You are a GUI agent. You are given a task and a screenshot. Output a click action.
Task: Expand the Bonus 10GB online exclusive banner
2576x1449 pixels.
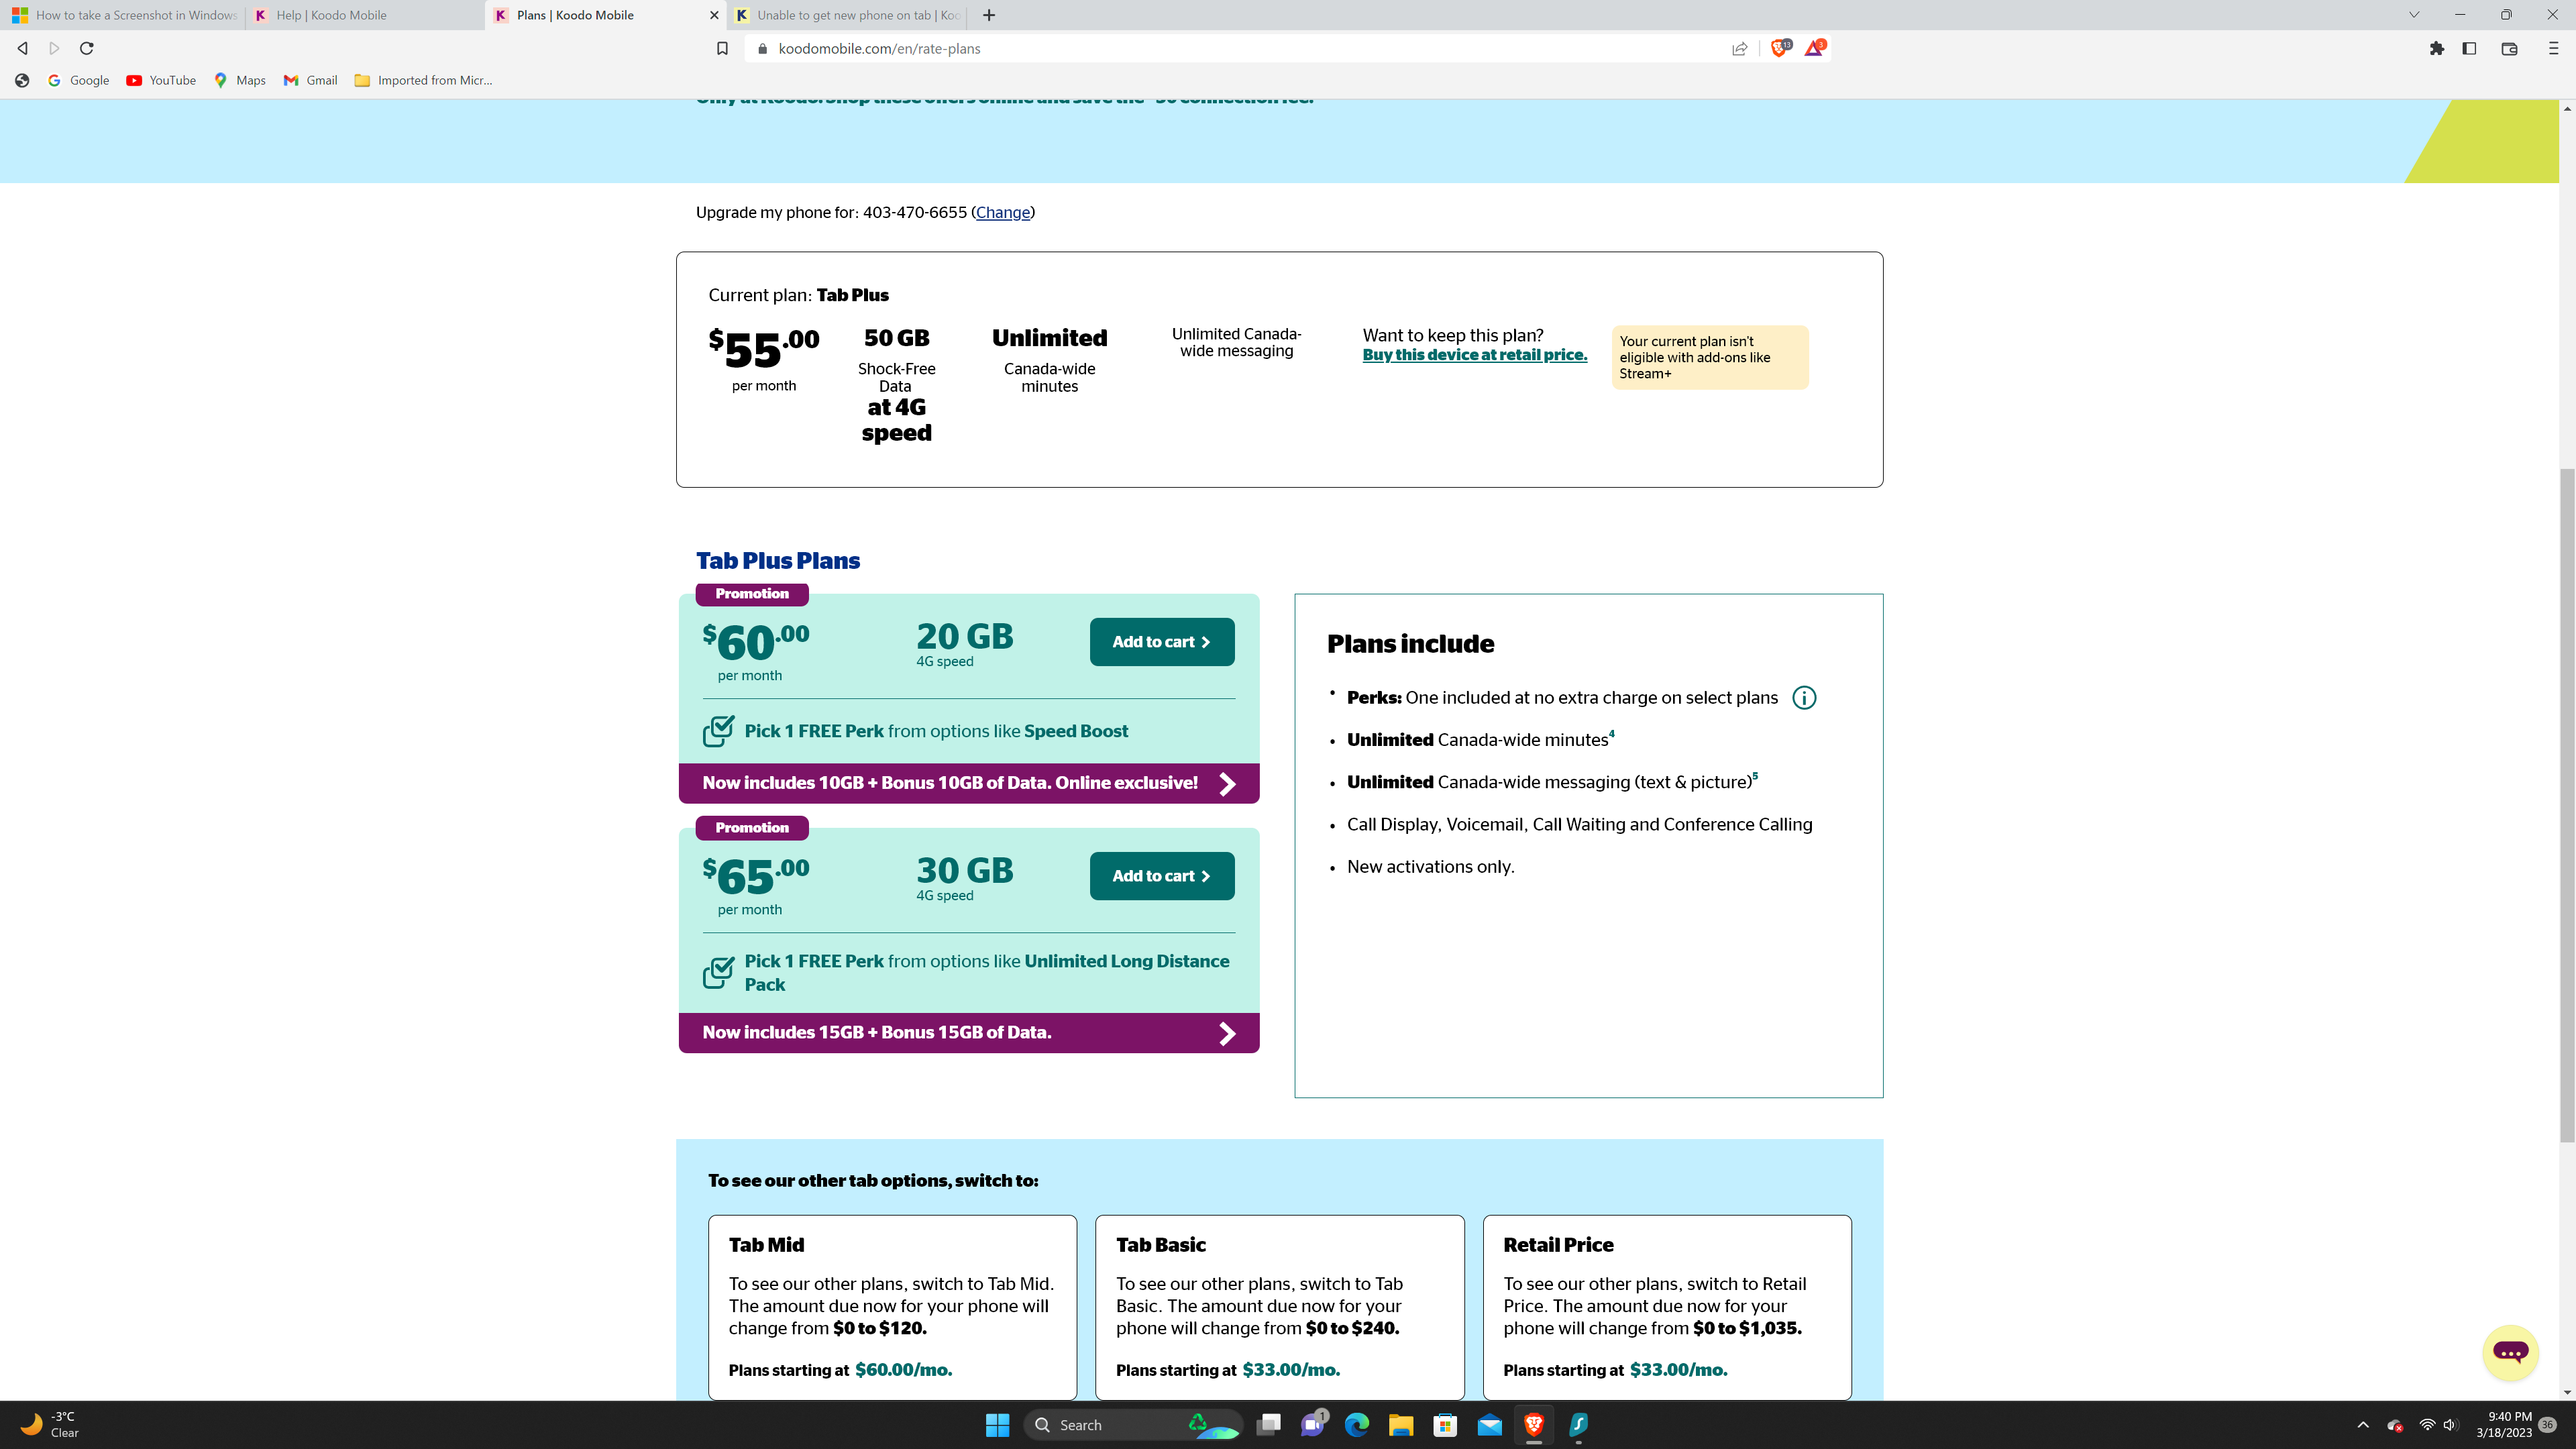[968, 783]
